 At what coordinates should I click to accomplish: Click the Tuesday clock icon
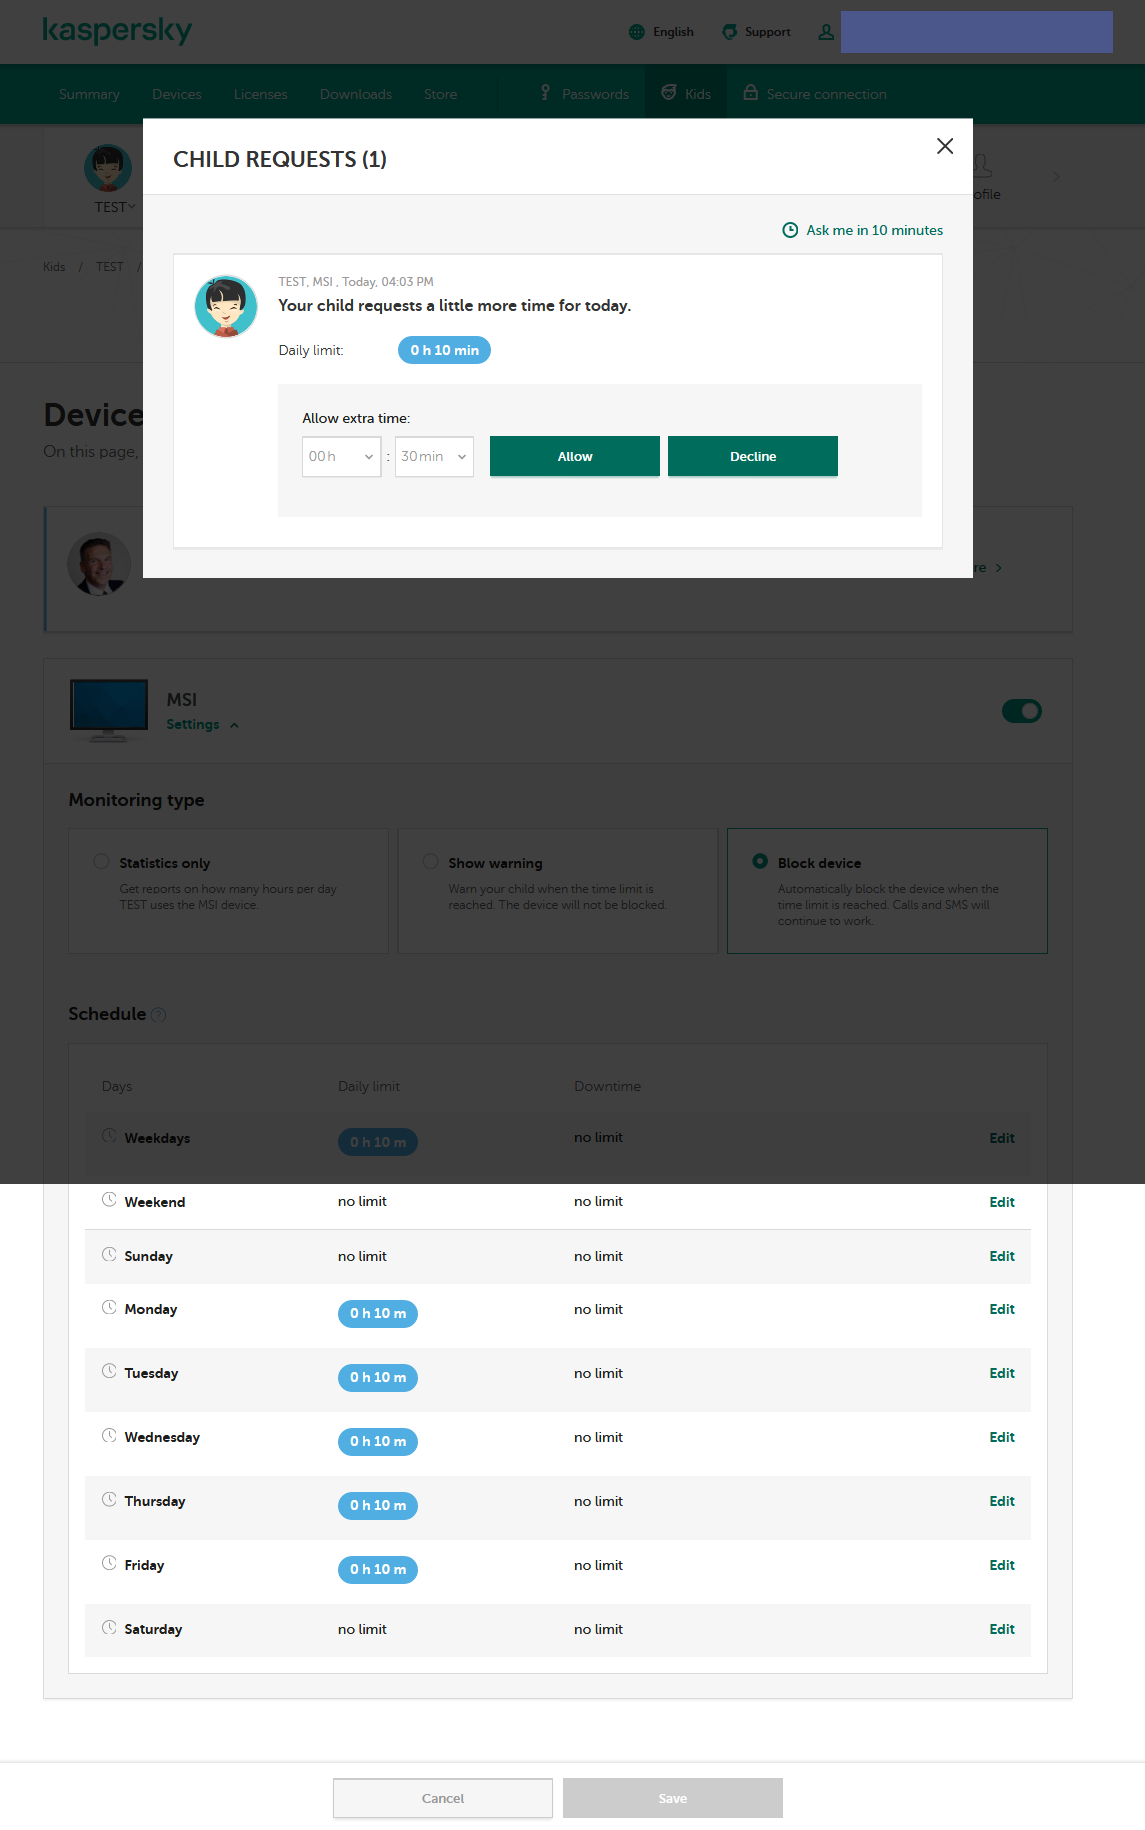pyautogui.click(x=109, y=1371)
